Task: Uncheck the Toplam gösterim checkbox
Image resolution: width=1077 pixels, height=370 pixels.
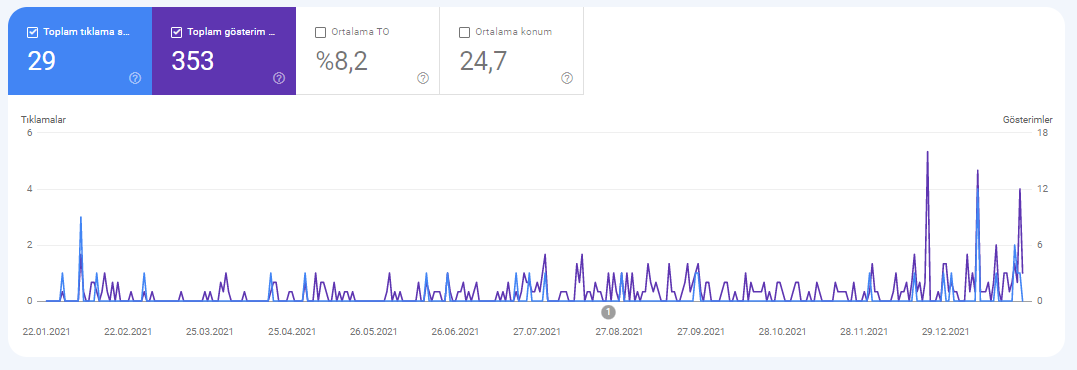Action: pos(177,32)
